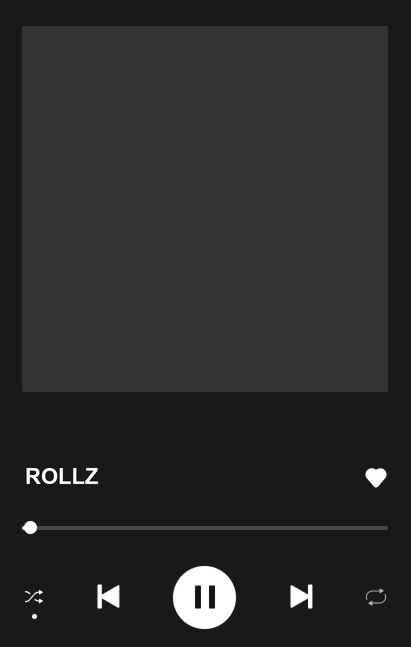Pause the currently playing ROLLZ track
This screenshot has height=647, width=411.
pos(204,597)
